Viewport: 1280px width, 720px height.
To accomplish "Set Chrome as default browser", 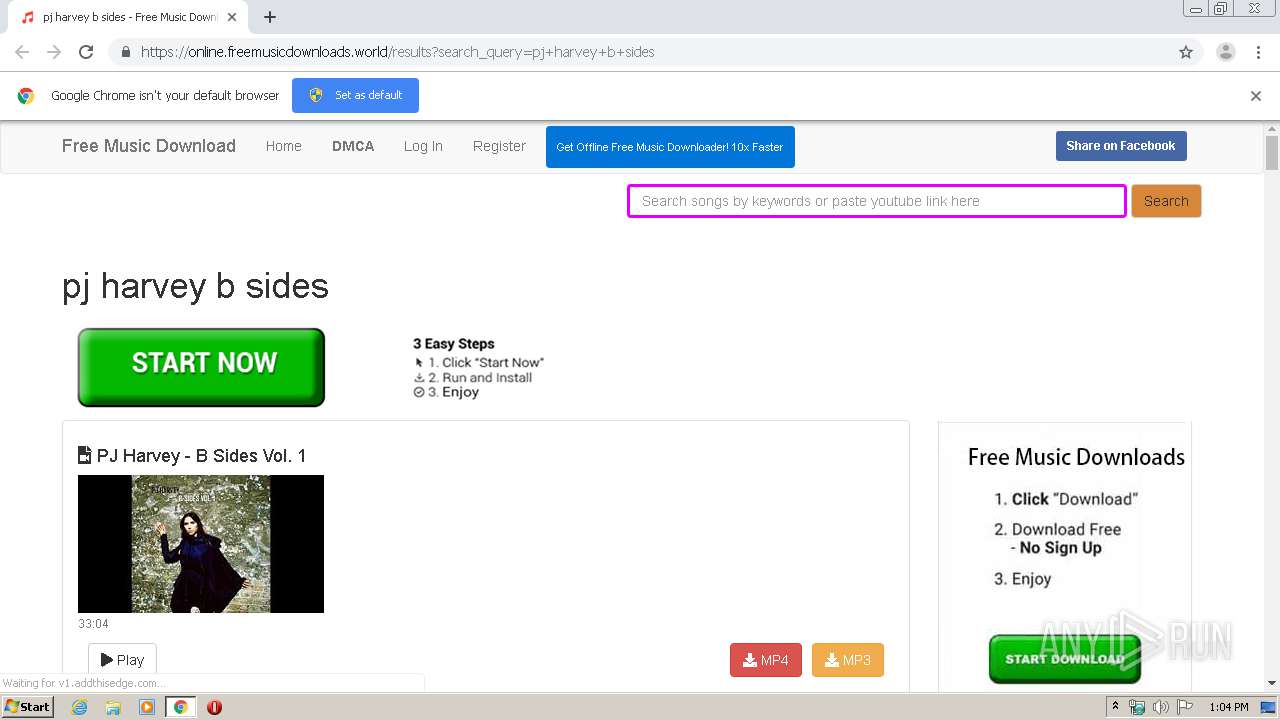I will pos(355,95).
